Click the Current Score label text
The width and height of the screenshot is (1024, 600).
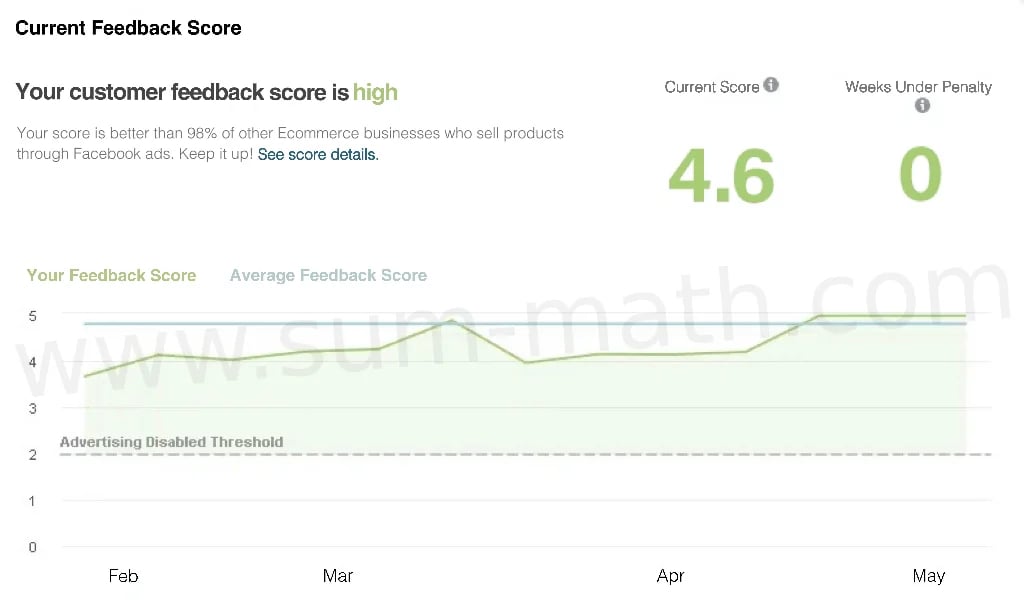[x=711, y=87]
